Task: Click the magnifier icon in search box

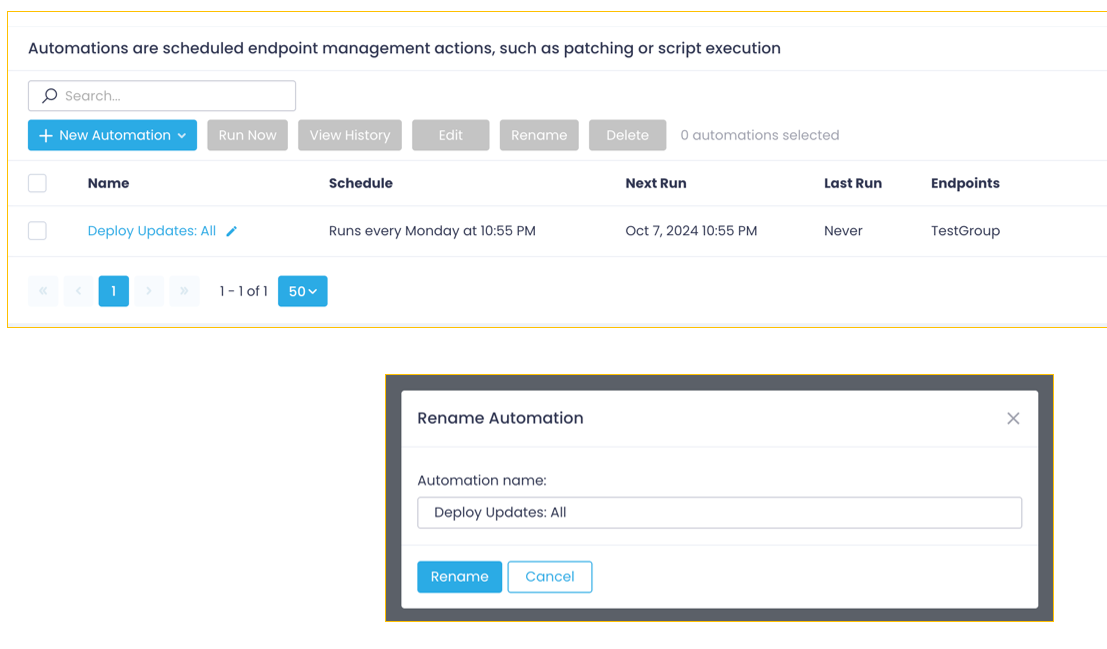Action: point(49,96)
